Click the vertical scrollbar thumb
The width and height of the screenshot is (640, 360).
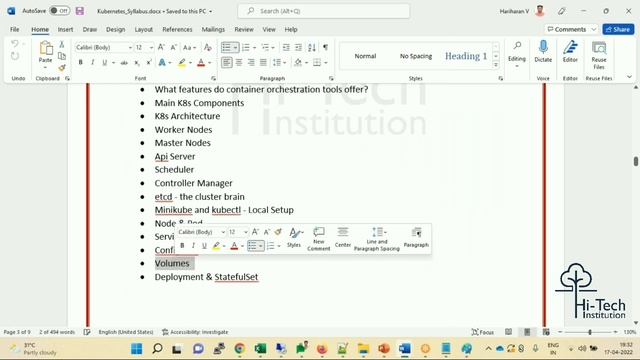tap(636, 161)
